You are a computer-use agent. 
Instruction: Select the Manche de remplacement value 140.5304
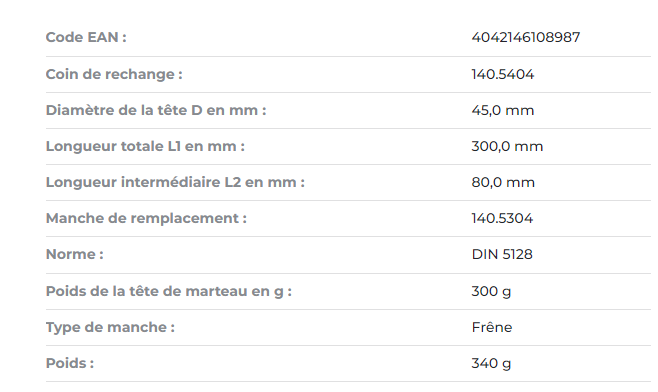(502, 219)
